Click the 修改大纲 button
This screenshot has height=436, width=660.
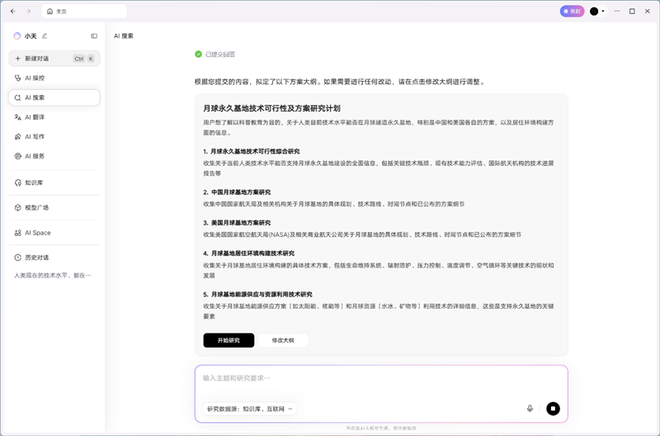283,340
